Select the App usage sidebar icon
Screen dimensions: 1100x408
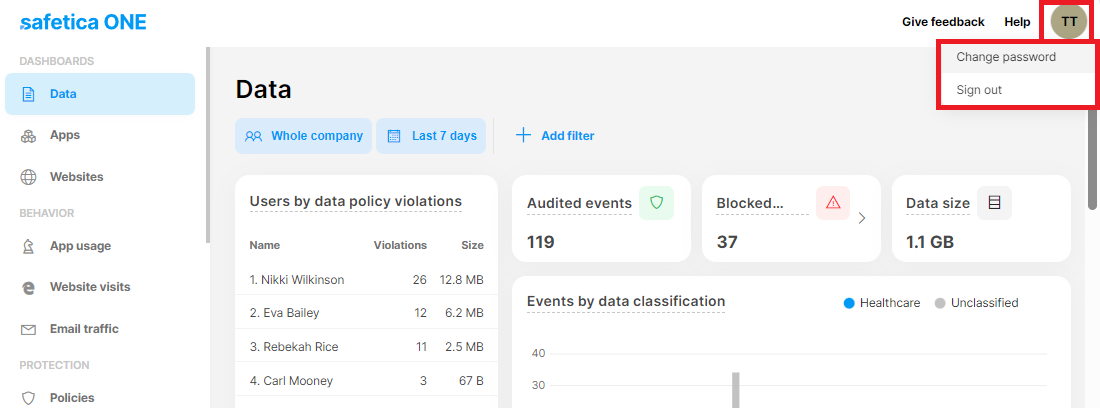pos(29,246)
